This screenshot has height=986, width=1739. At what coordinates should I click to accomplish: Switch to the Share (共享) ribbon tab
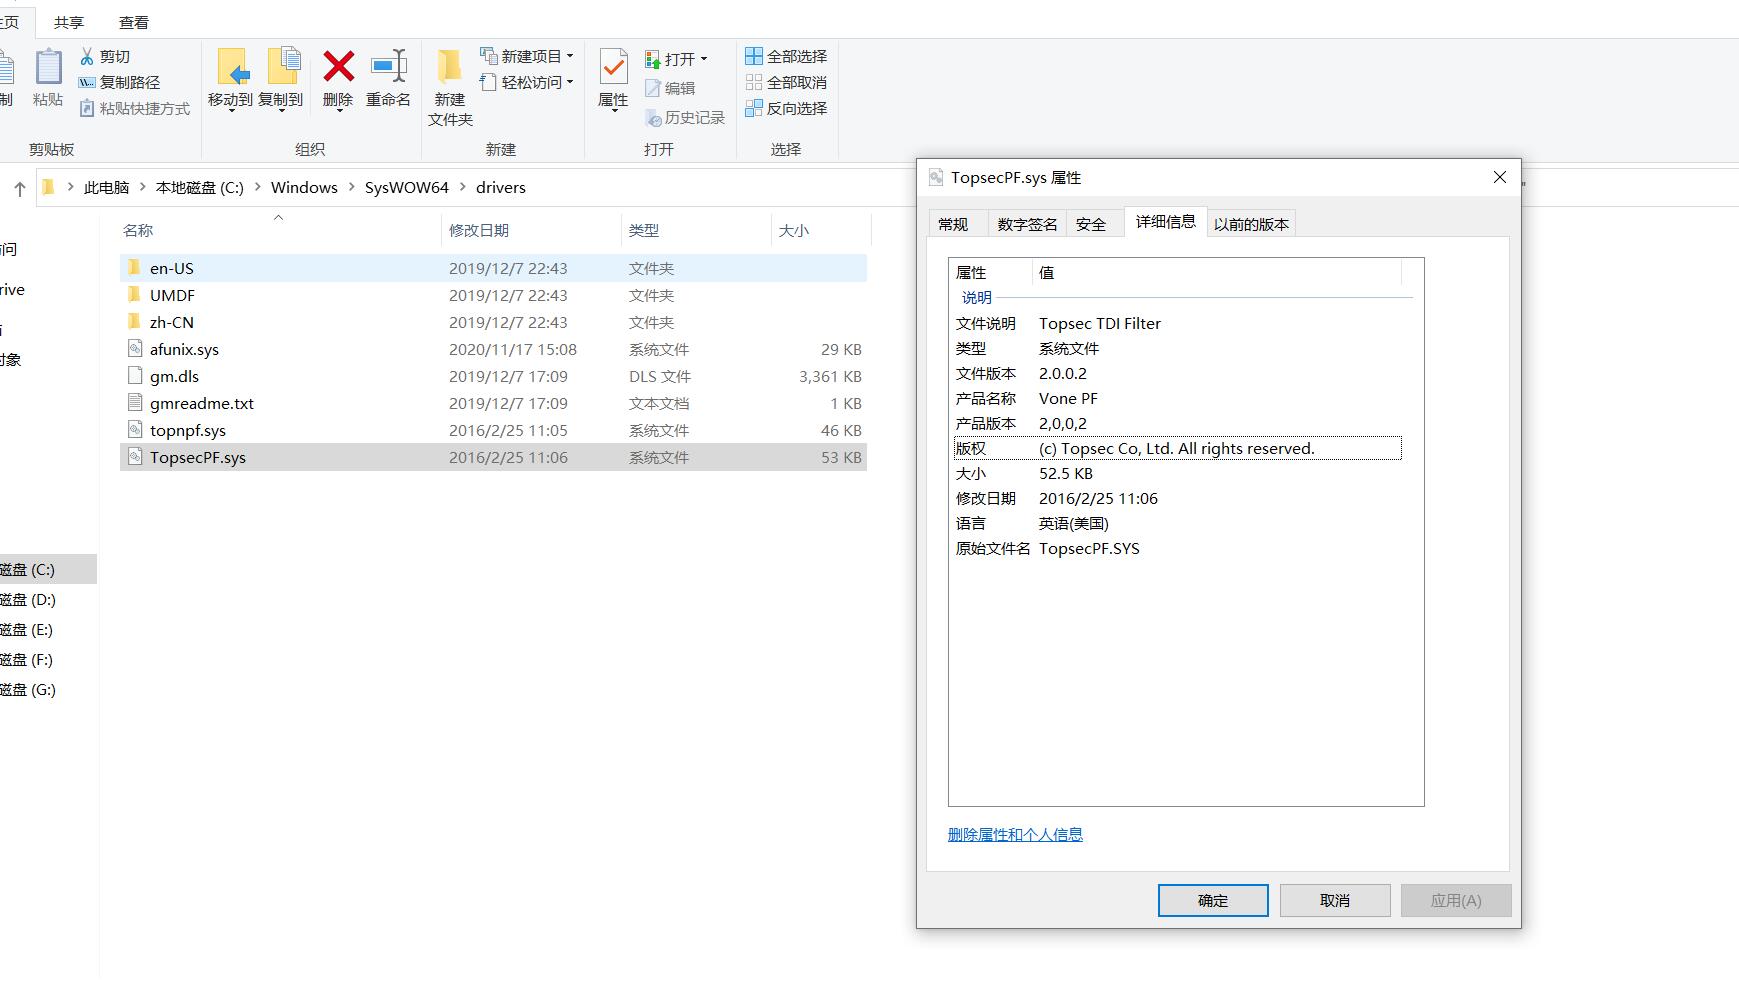pyautogui.click(x=69, y=22)
